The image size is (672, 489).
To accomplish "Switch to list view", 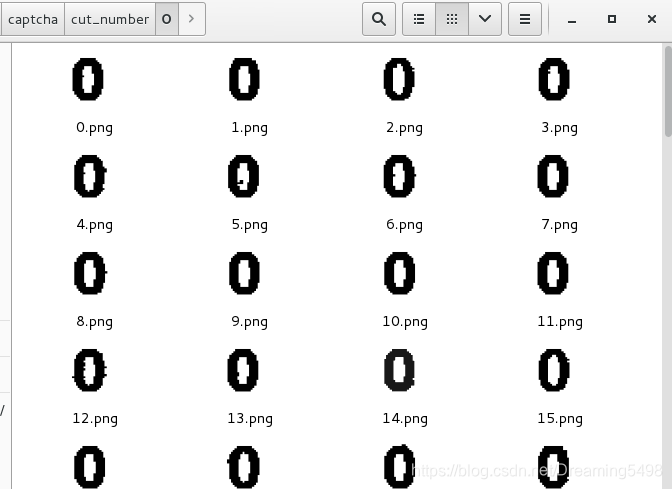I will click(419, 19).
